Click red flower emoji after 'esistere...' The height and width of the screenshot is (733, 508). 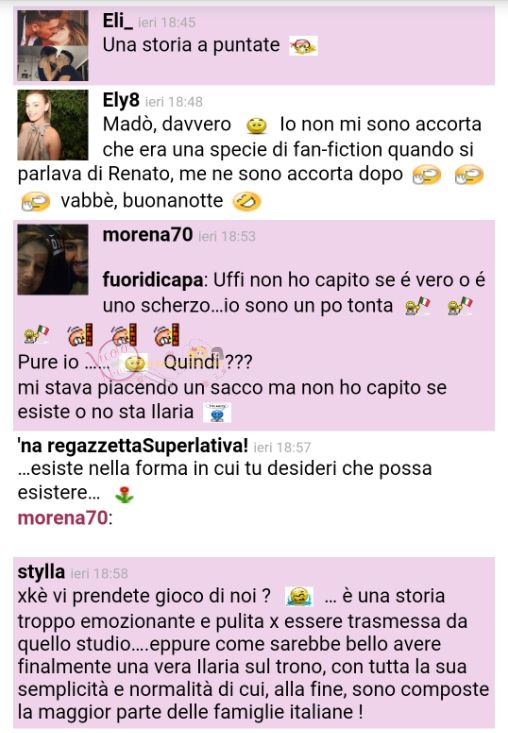[x=124, y=495]
